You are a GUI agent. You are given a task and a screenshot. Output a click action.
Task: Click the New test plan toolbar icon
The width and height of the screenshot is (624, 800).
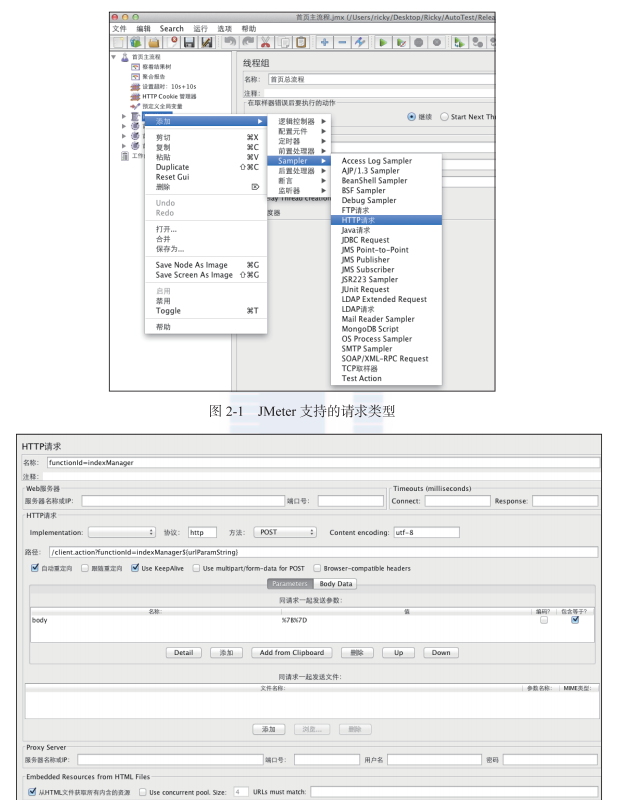(118, 42)
